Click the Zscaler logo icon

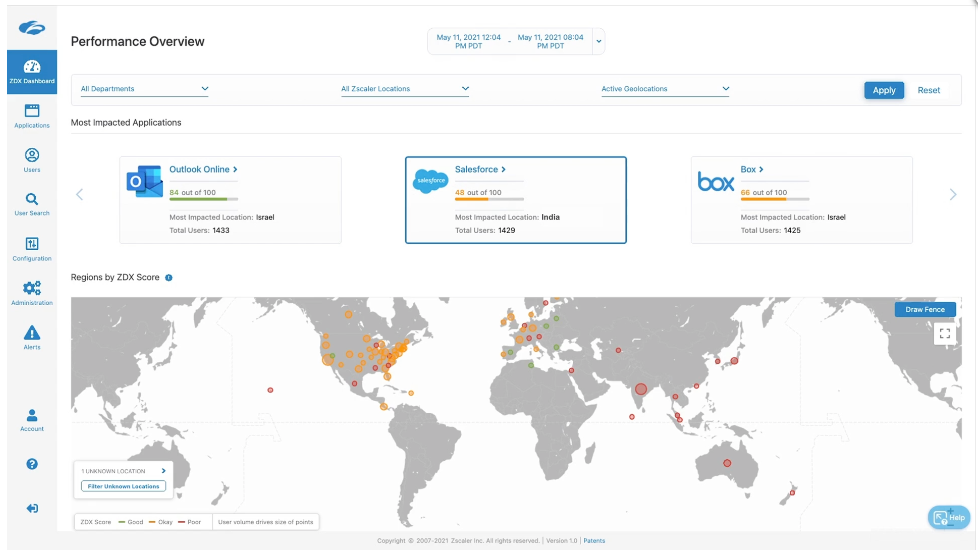pyautogui.click(x=32, y=27)
